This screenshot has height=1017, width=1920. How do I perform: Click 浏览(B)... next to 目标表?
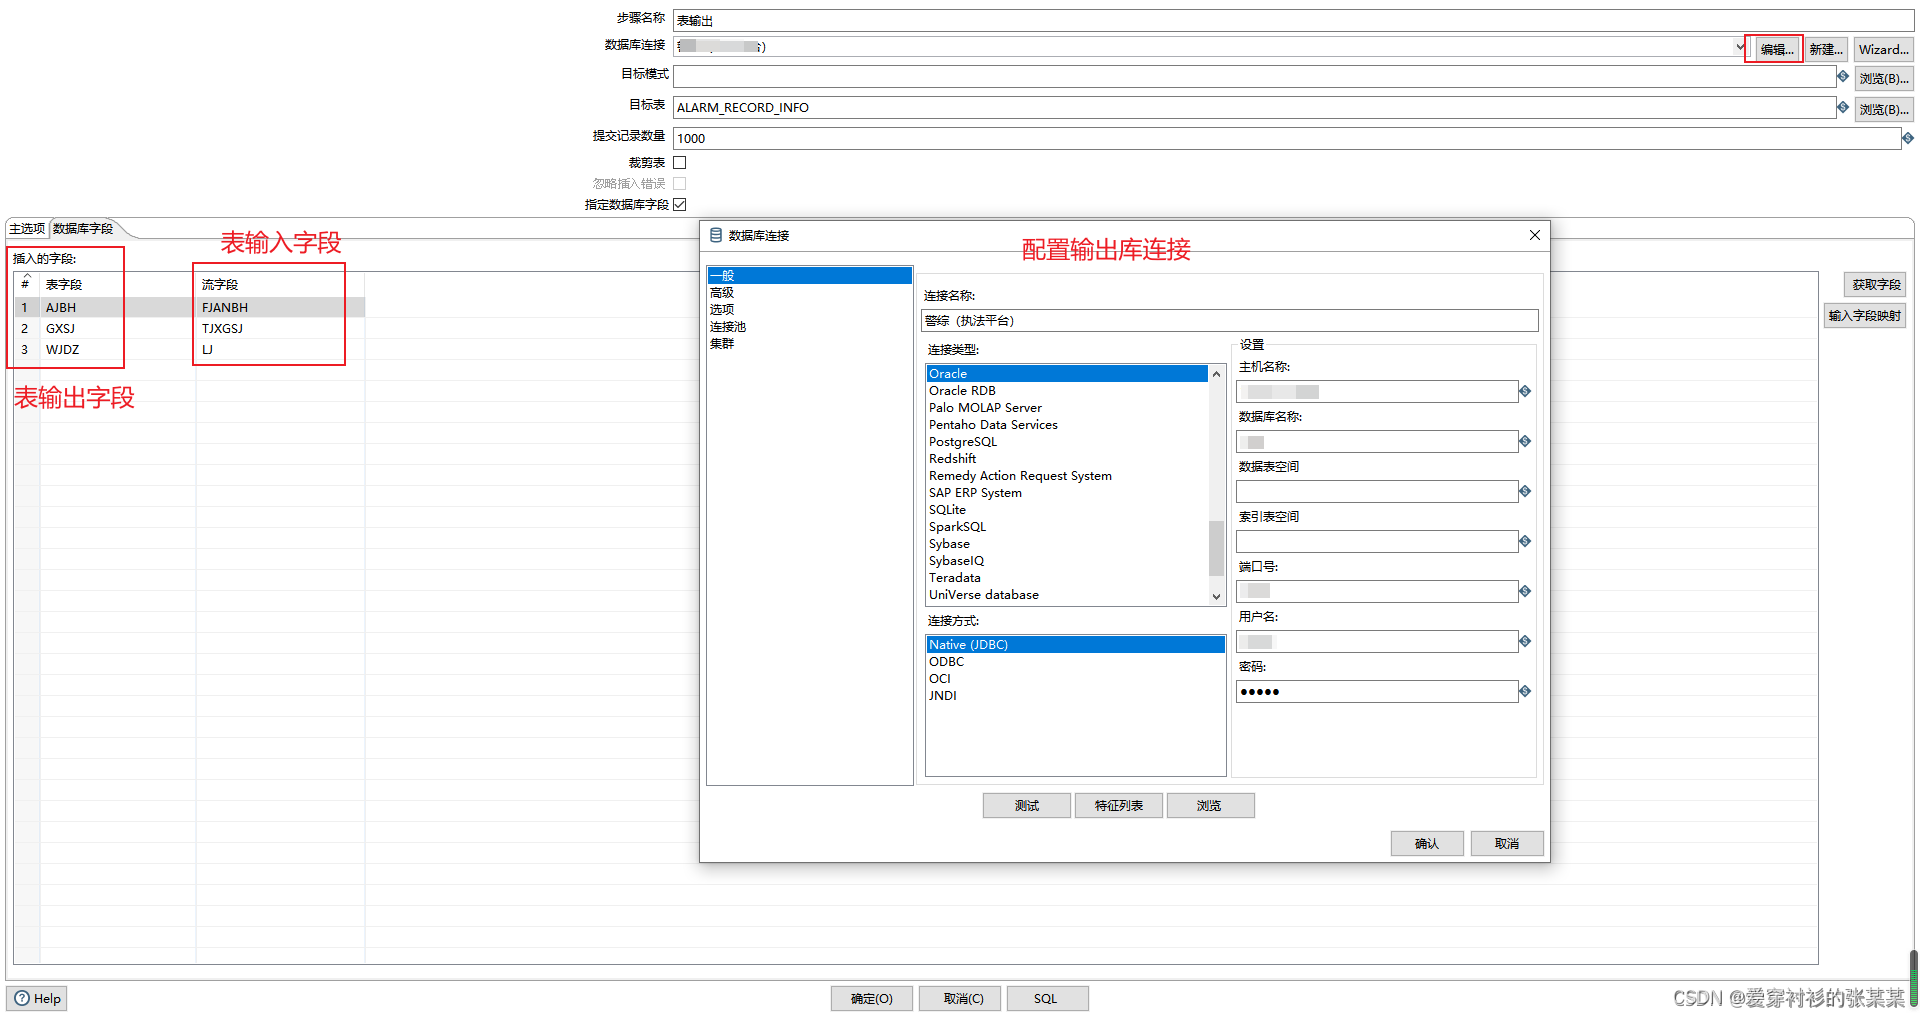tap(1884, 110)
